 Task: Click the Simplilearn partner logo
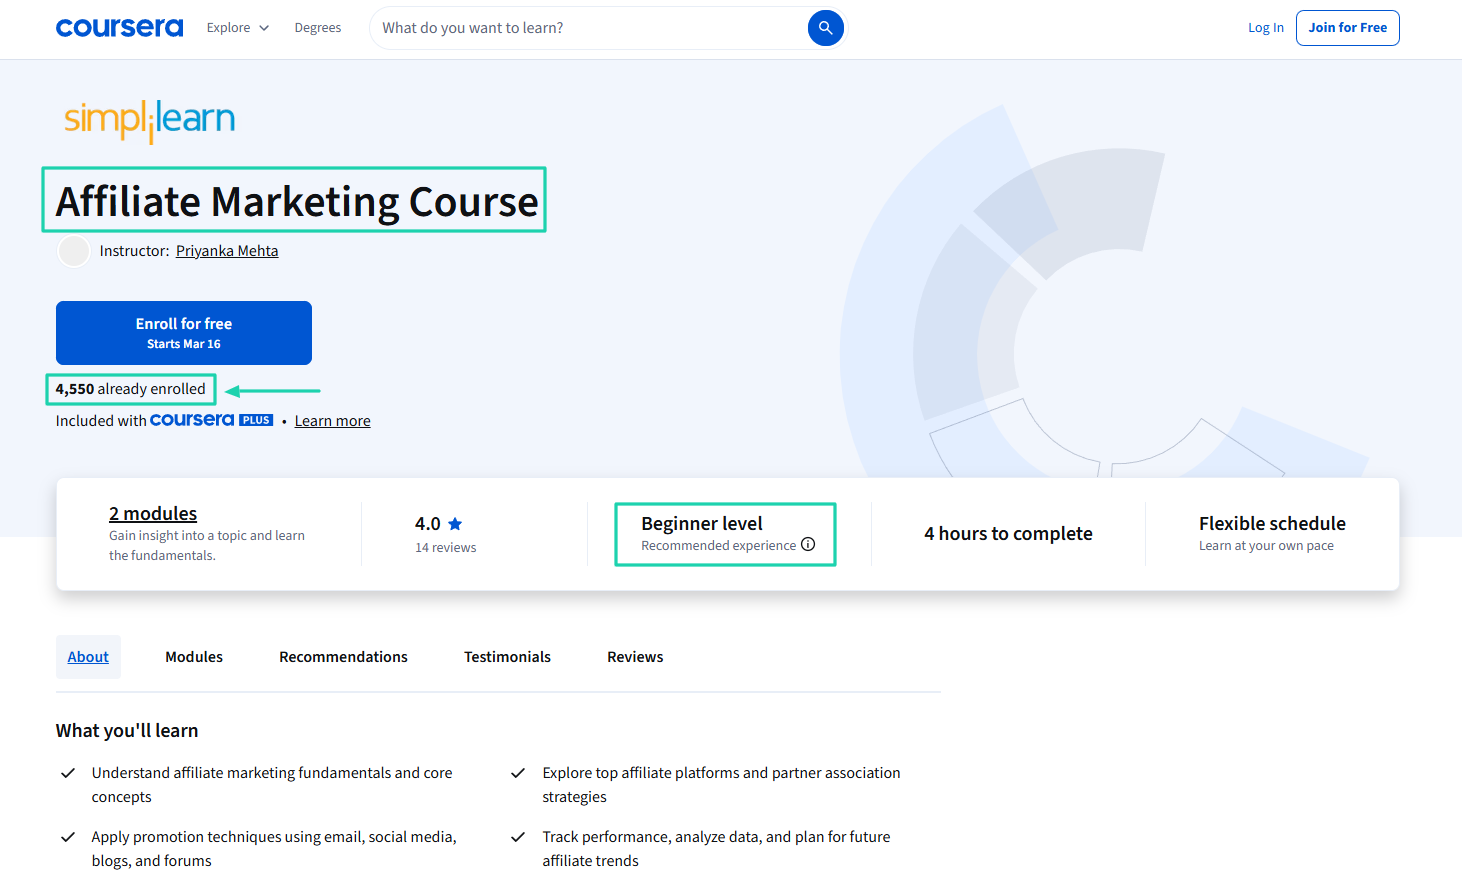[148, 118]
